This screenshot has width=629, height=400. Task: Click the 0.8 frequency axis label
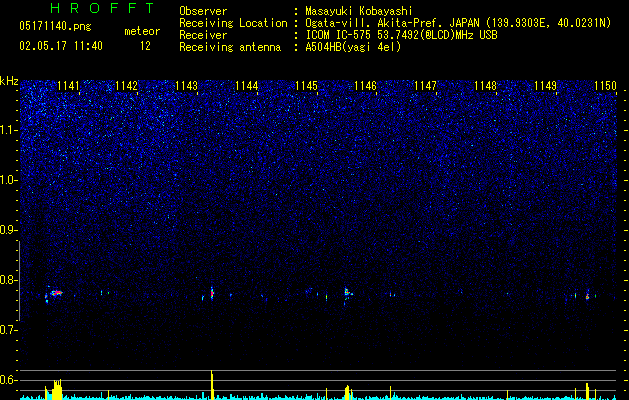click(x=8, y=280)
